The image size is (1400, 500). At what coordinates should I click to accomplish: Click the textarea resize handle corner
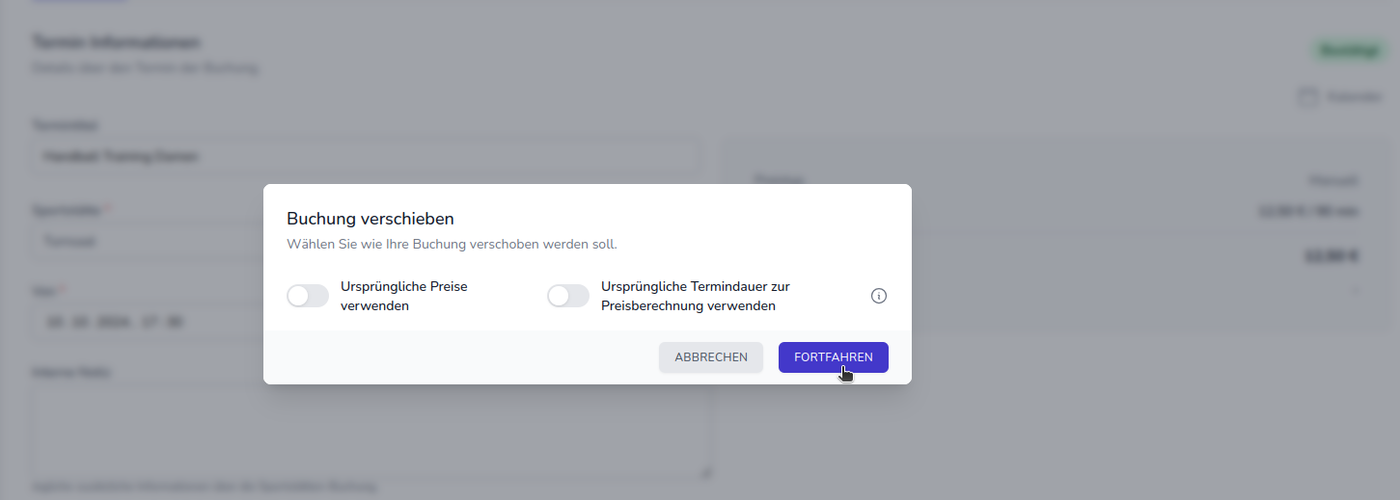click(707, 472)
